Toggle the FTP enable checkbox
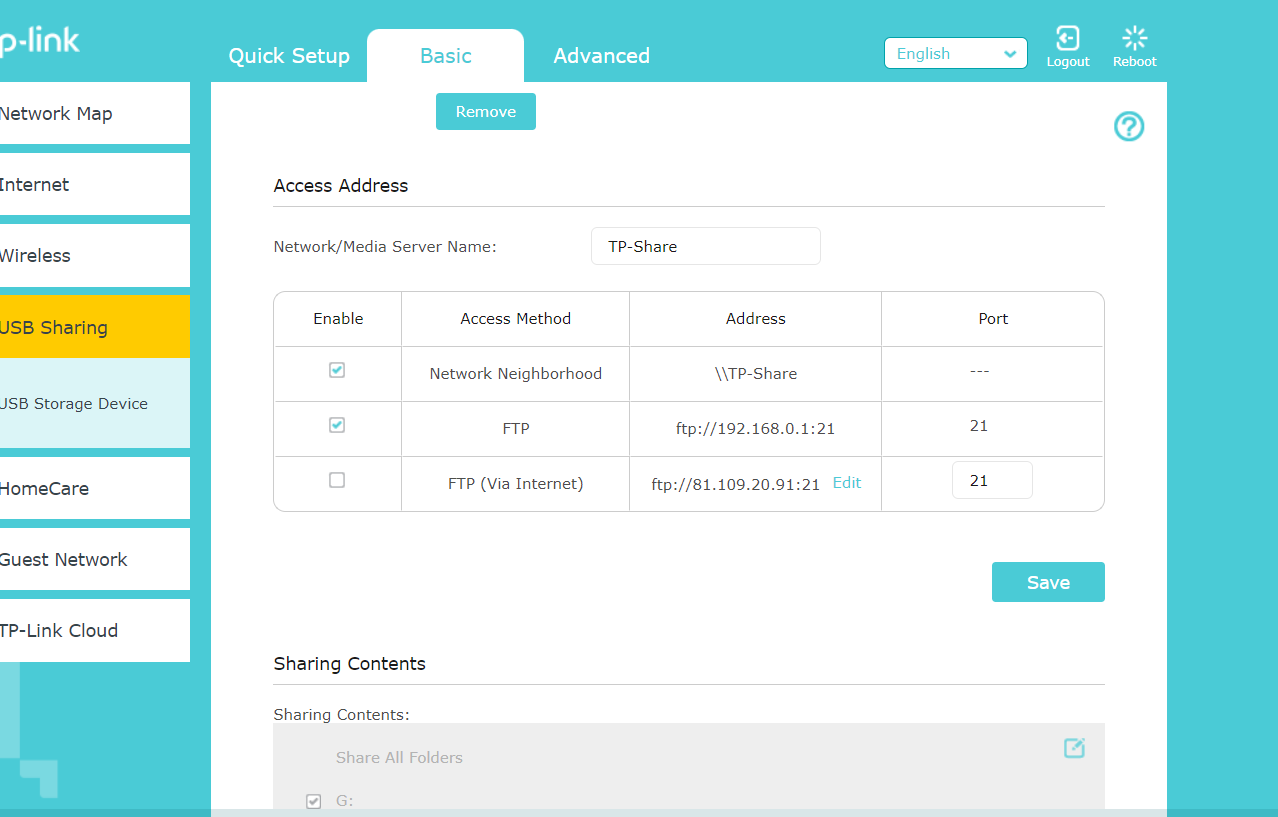 pos(337,425)
